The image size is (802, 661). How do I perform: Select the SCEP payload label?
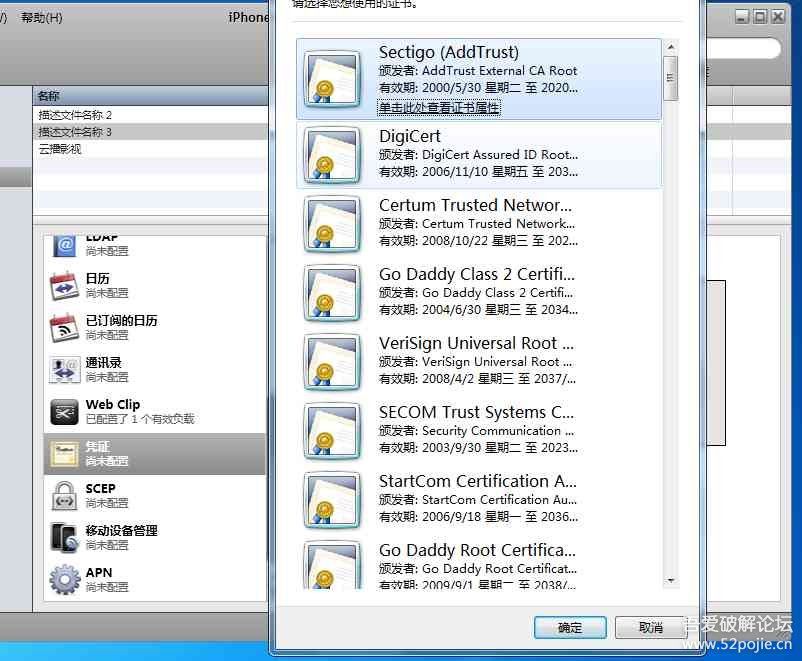click(100, 489)
